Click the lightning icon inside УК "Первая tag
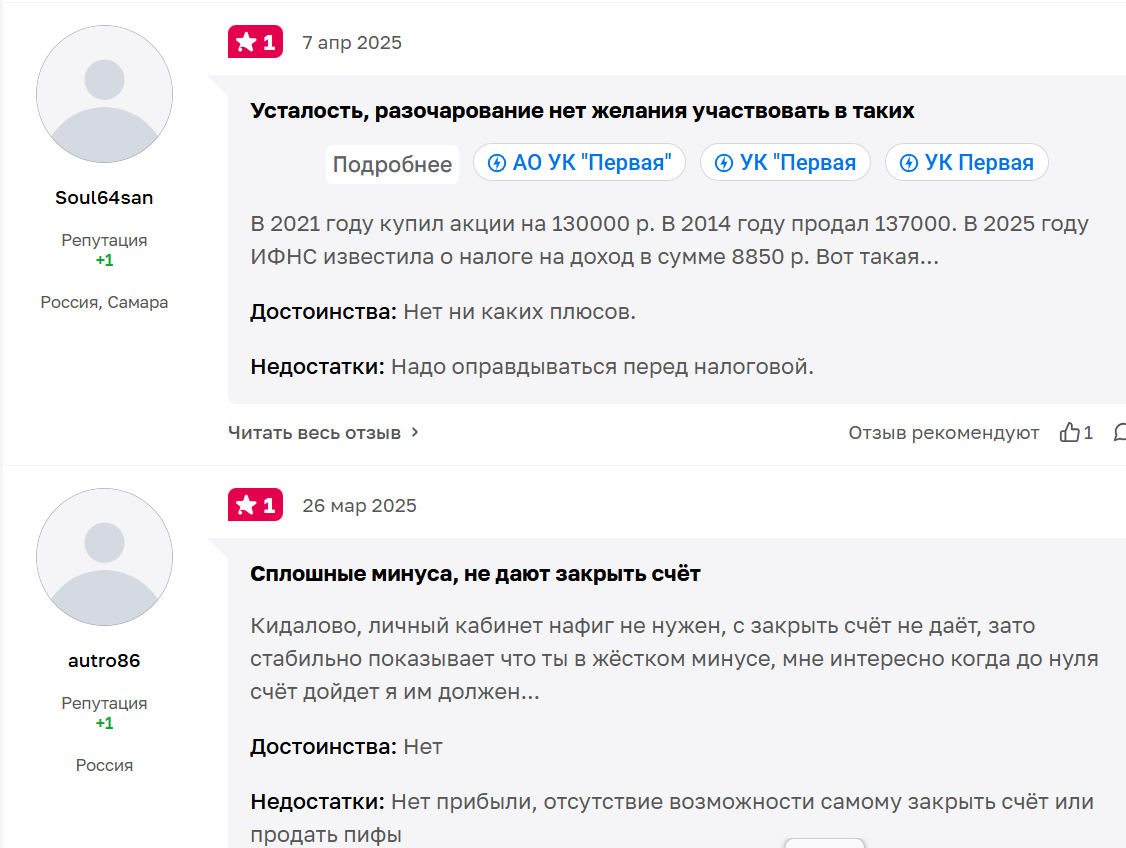Screen dimensions: 1126x848 722,162
